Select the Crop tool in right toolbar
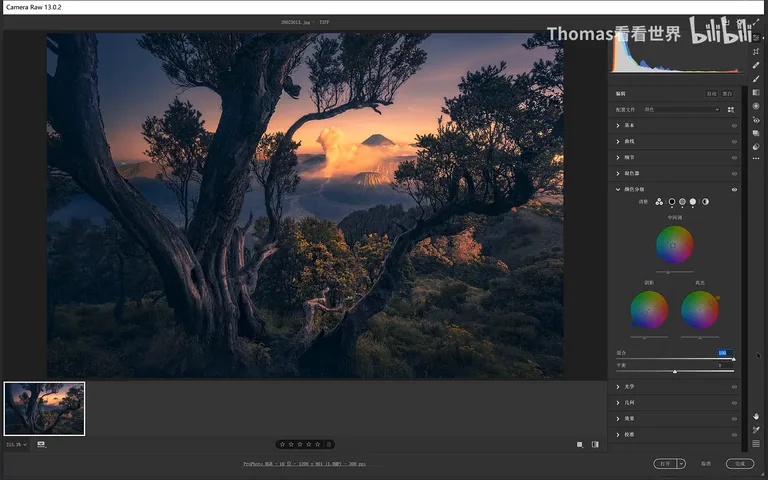Image resolution: width=768 pixels, height=480 pixels. [756, 51]
